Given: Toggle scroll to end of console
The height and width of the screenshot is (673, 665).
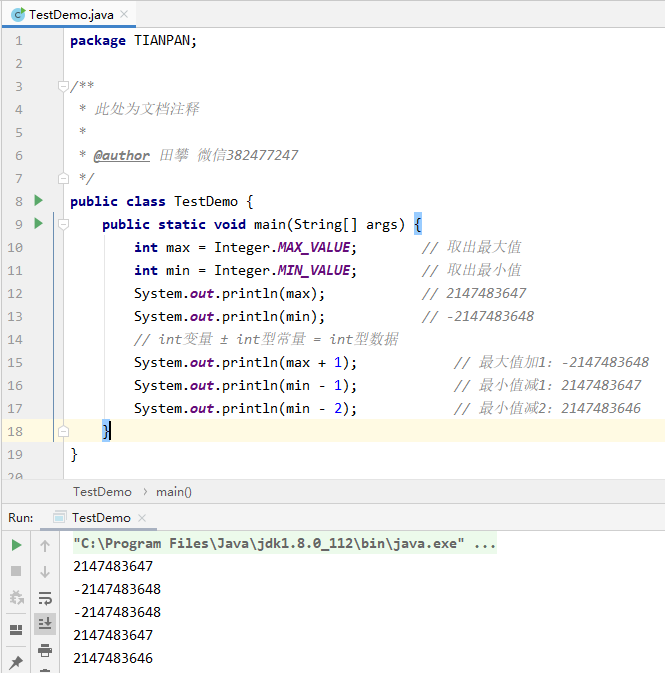Looking at the screenshot, I should click(x=45, y=623).
